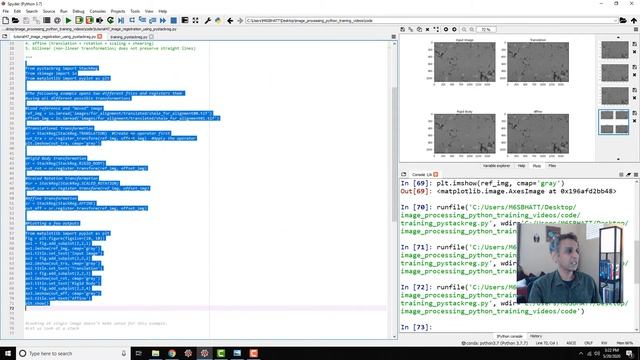Image resolution: width=640 pixels, height=360 pixels.
Task: Open the notification center icon
Action: click(630, 353)
